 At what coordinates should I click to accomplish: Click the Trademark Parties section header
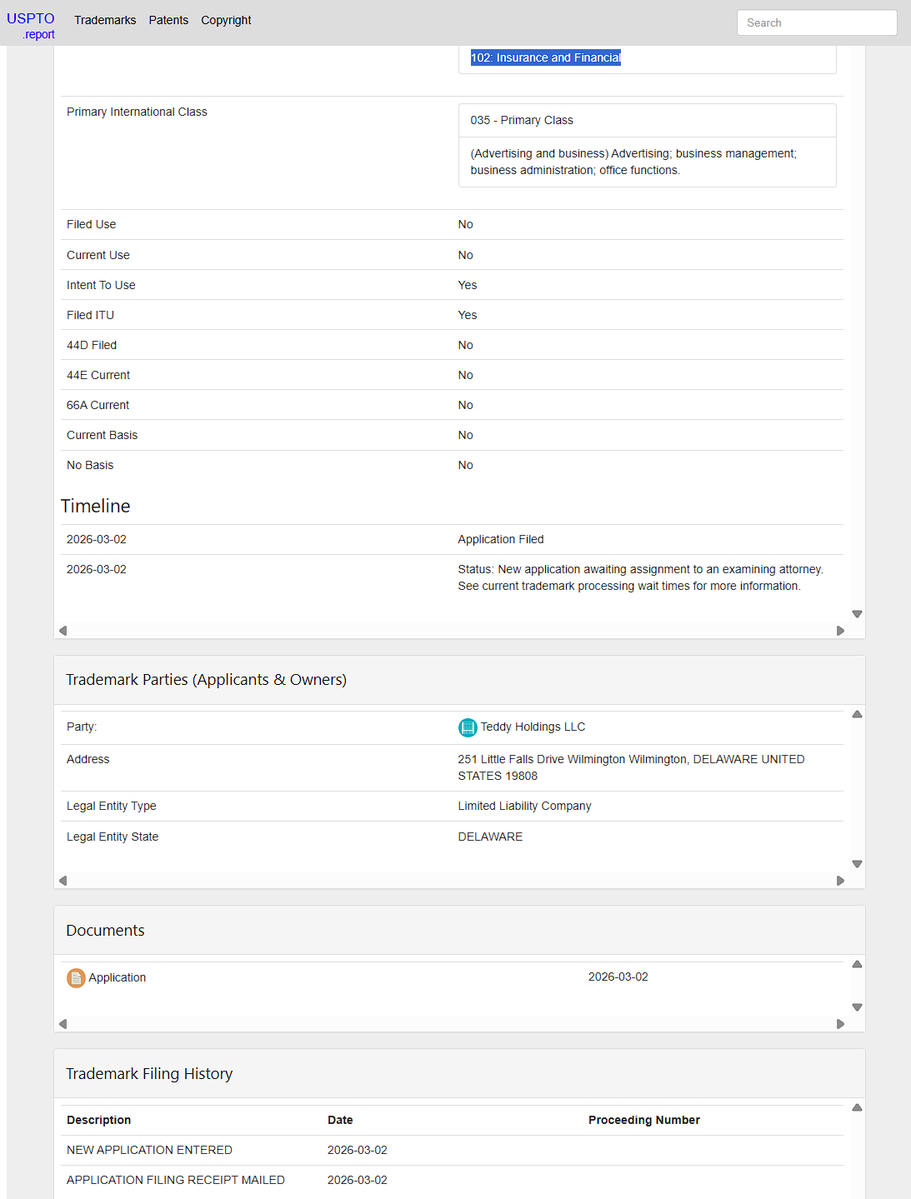(207, 679)
